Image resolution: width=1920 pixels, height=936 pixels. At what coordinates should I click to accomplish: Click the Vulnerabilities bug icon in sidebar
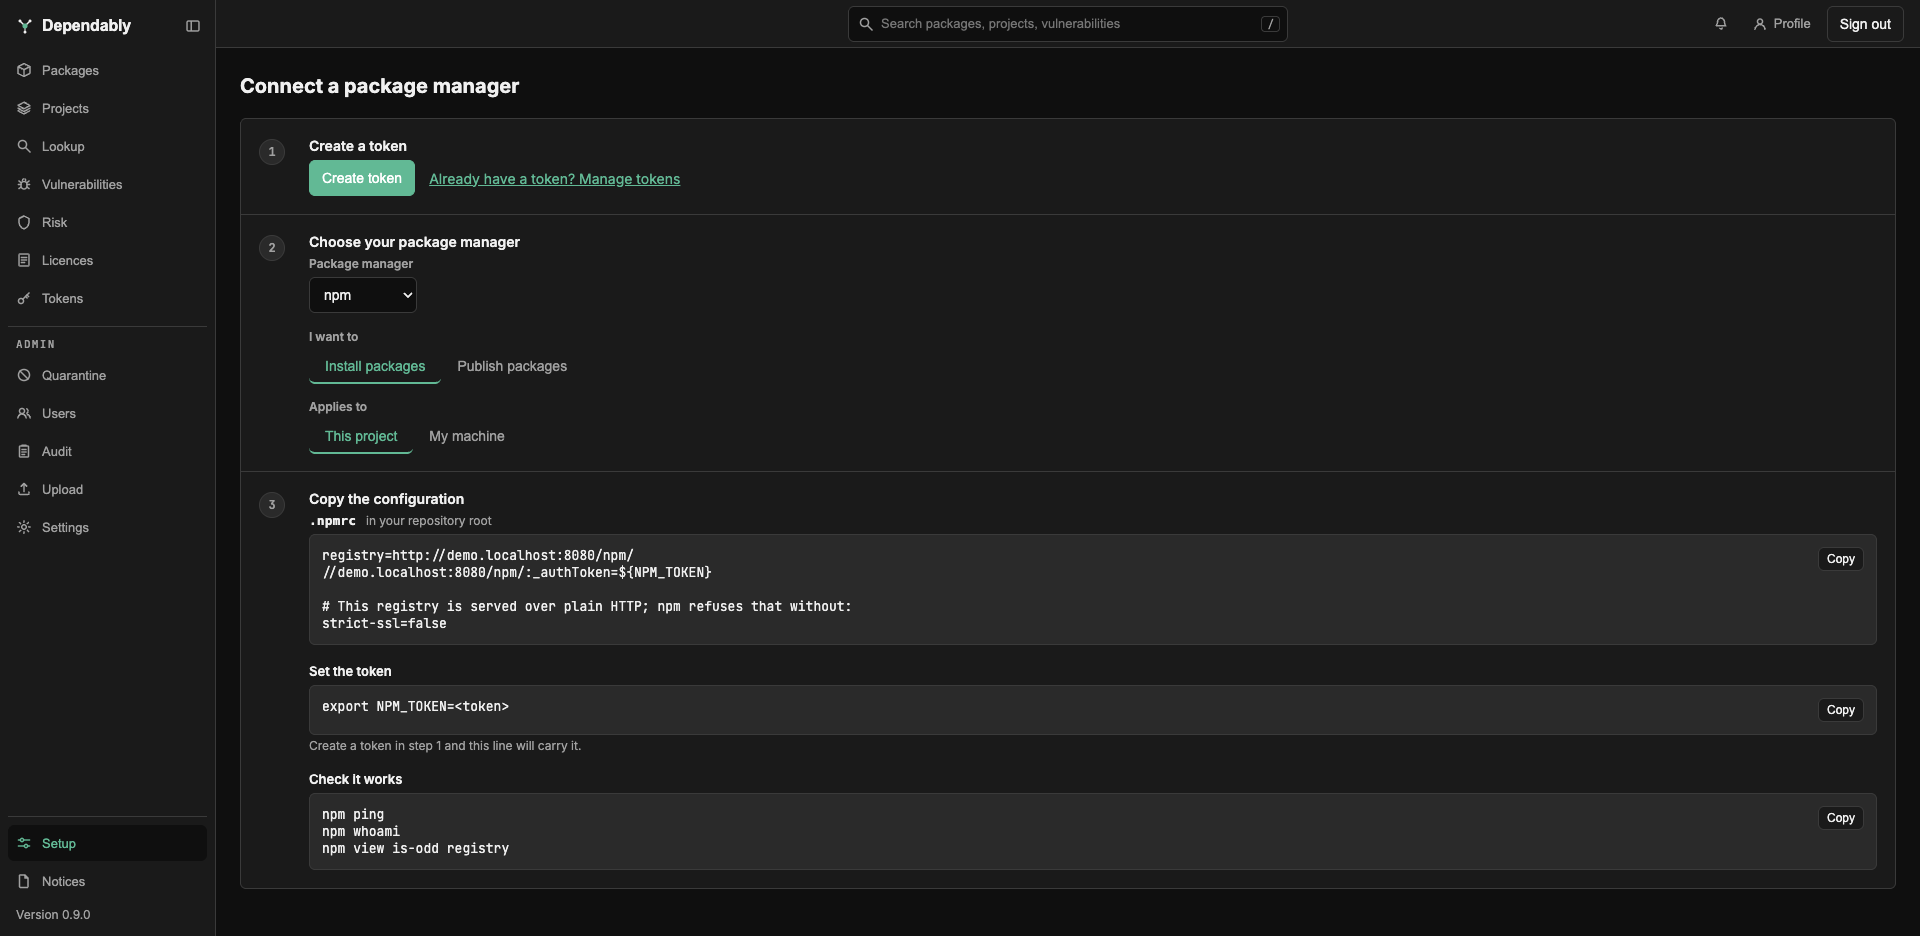(x=24, y=184)
